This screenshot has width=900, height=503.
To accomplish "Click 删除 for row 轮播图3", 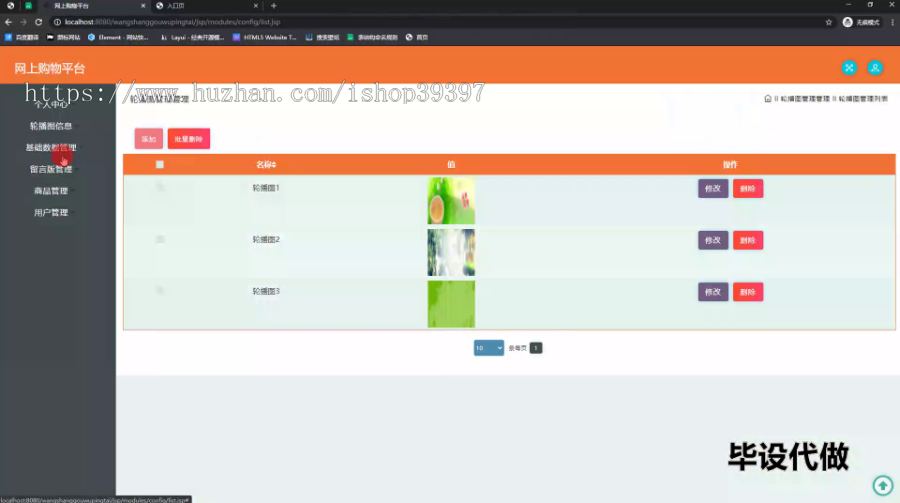I will pos(748,292).
